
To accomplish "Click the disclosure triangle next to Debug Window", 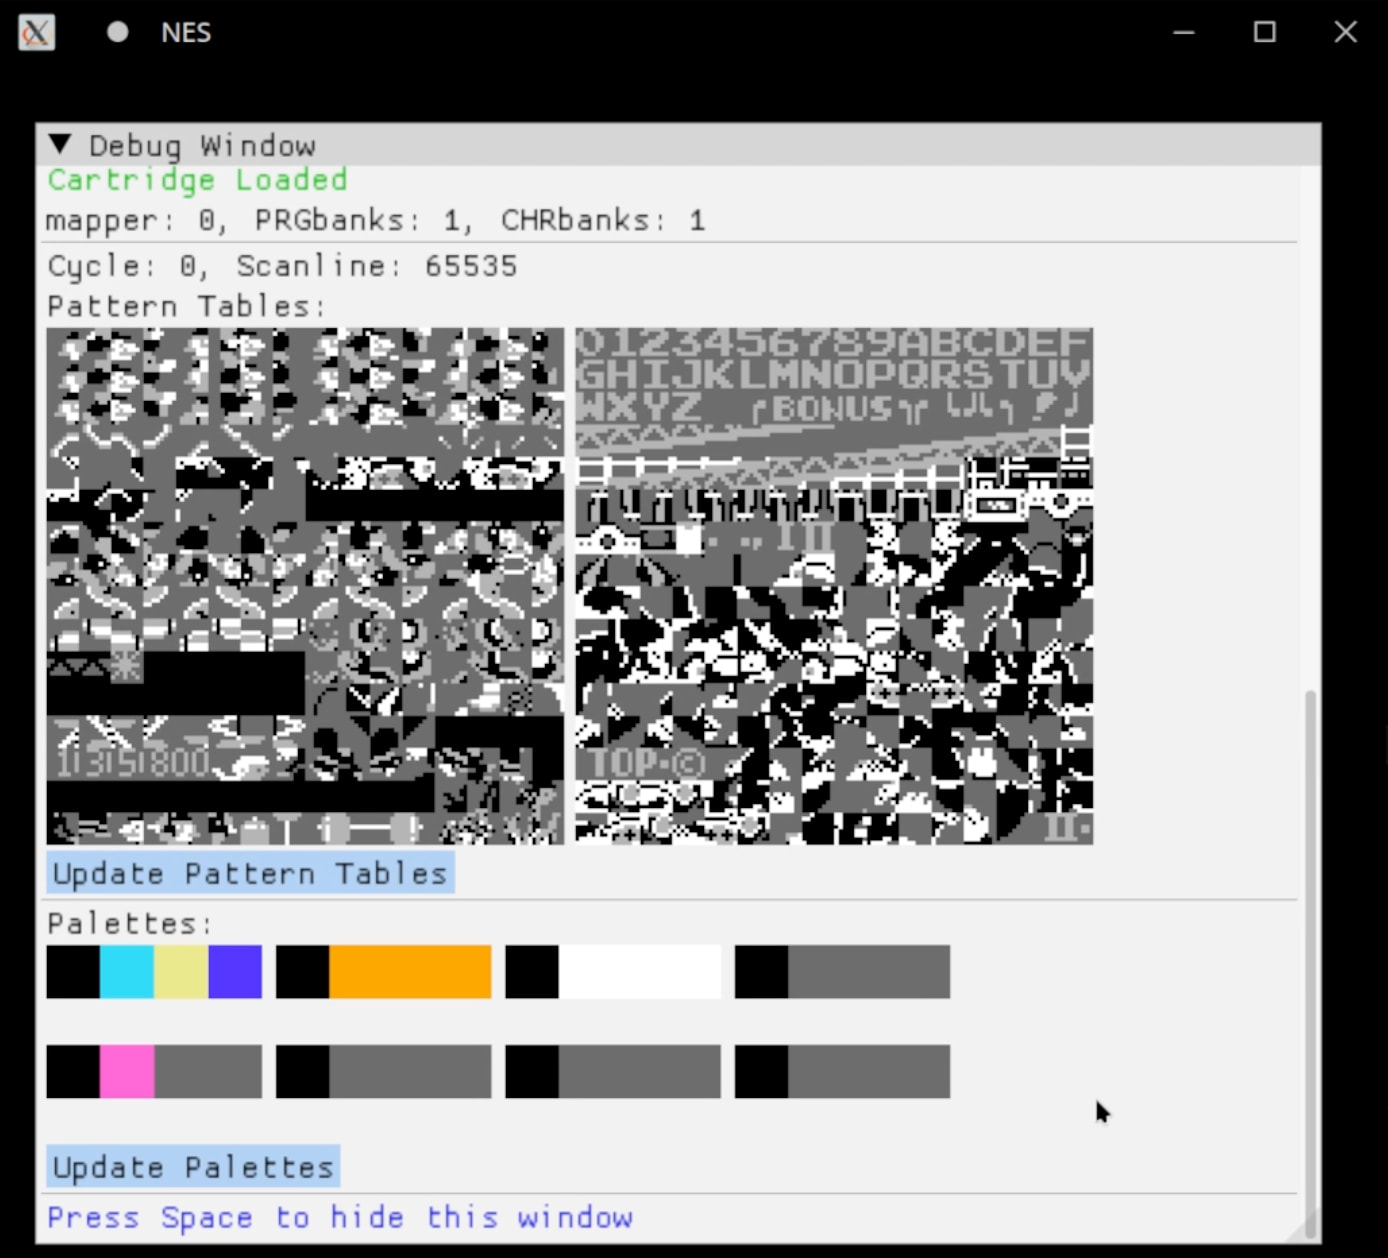I will click(60, 144).
